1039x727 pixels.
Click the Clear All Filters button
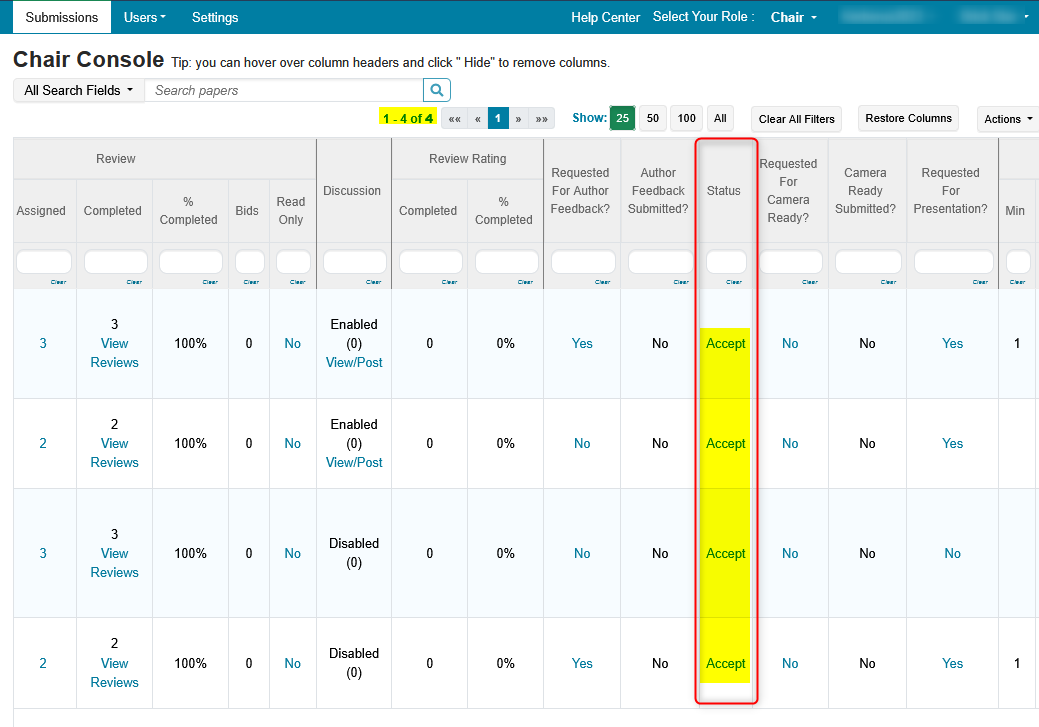coord(796,119)
